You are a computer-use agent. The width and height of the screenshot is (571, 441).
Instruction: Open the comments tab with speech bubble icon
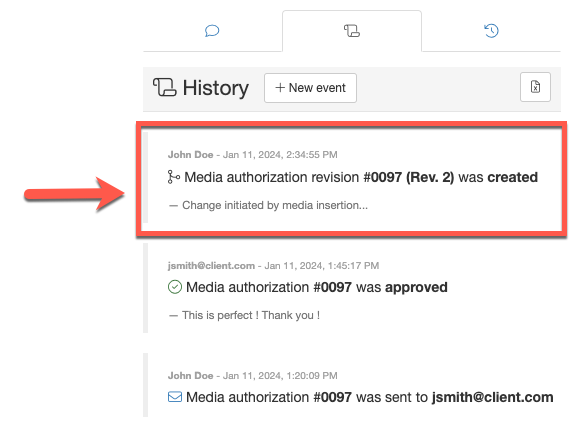click(x=212, y=31)
